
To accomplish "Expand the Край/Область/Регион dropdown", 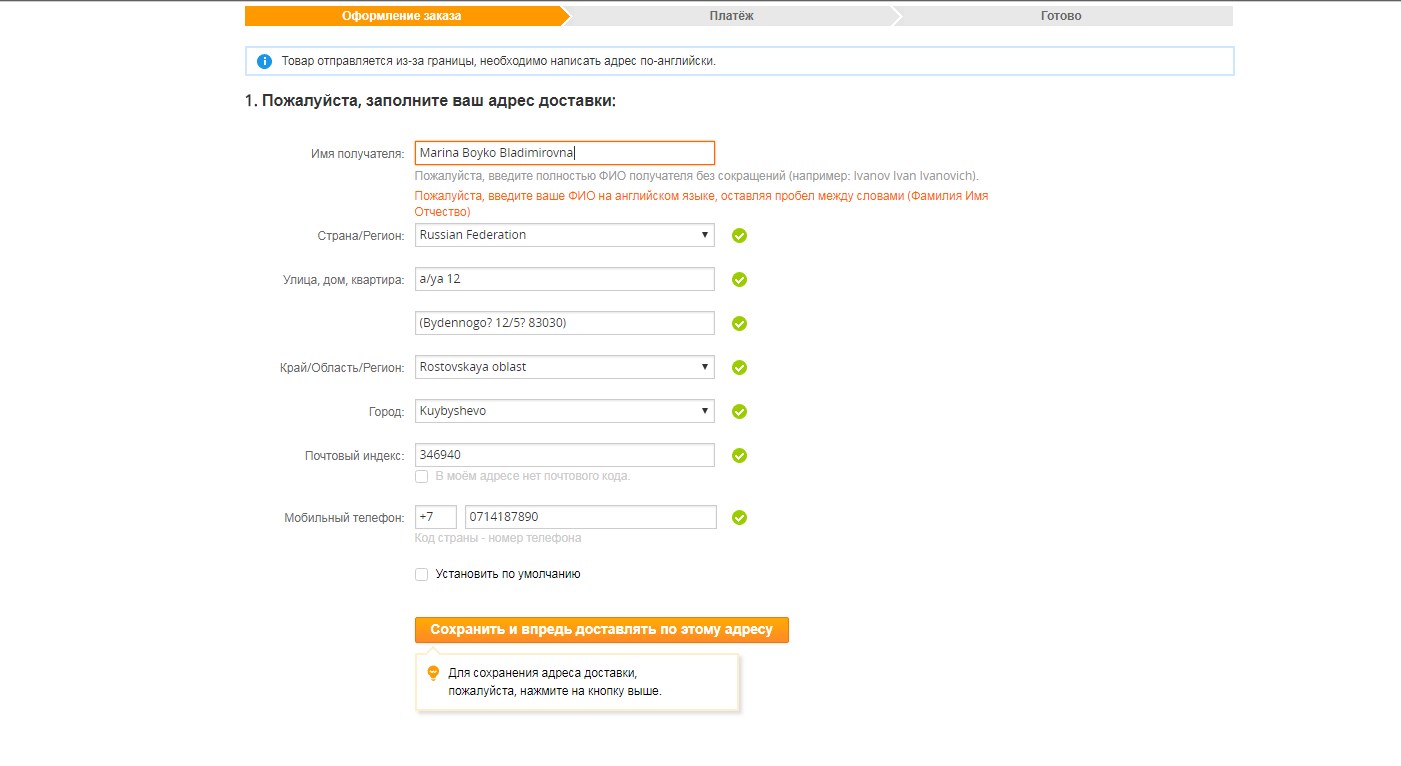I will 564,367.
